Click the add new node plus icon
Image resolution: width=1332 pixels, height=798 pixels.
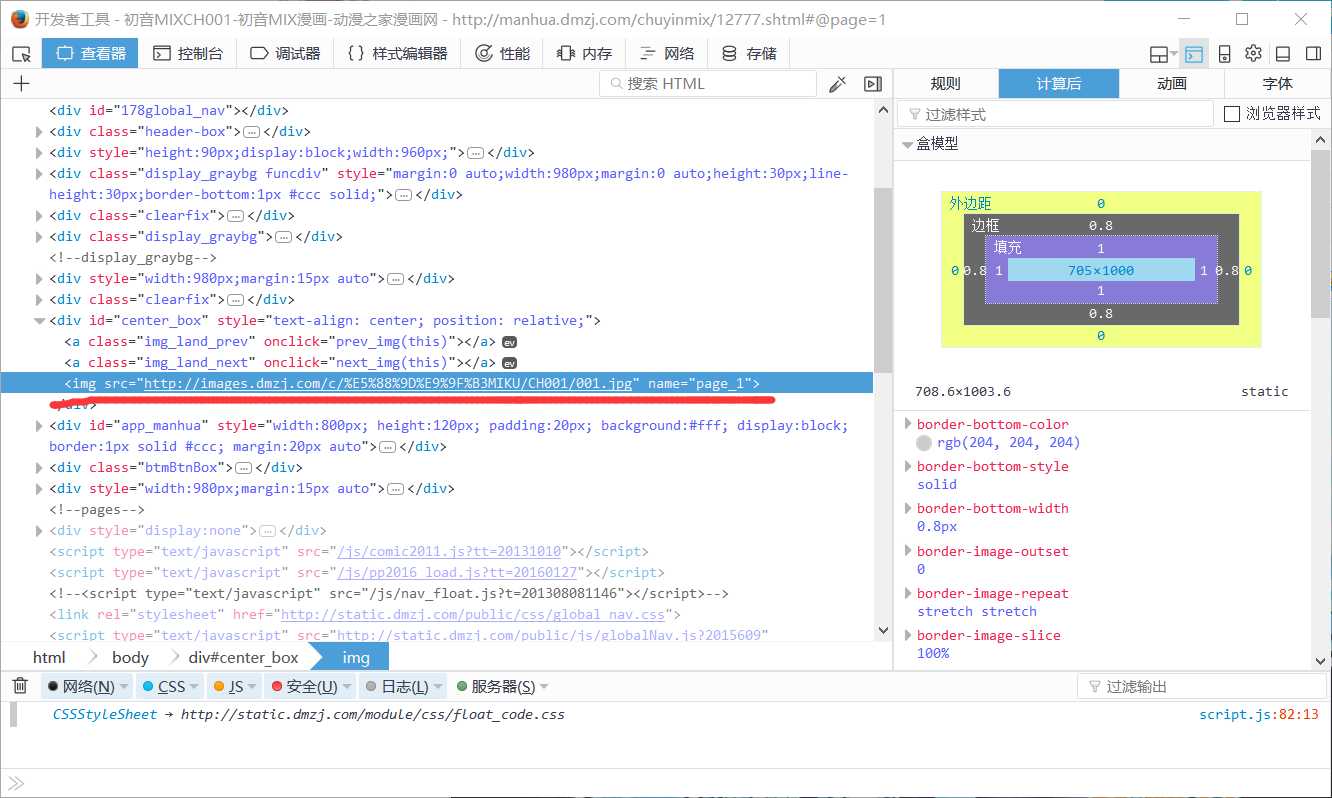point(21,84)
